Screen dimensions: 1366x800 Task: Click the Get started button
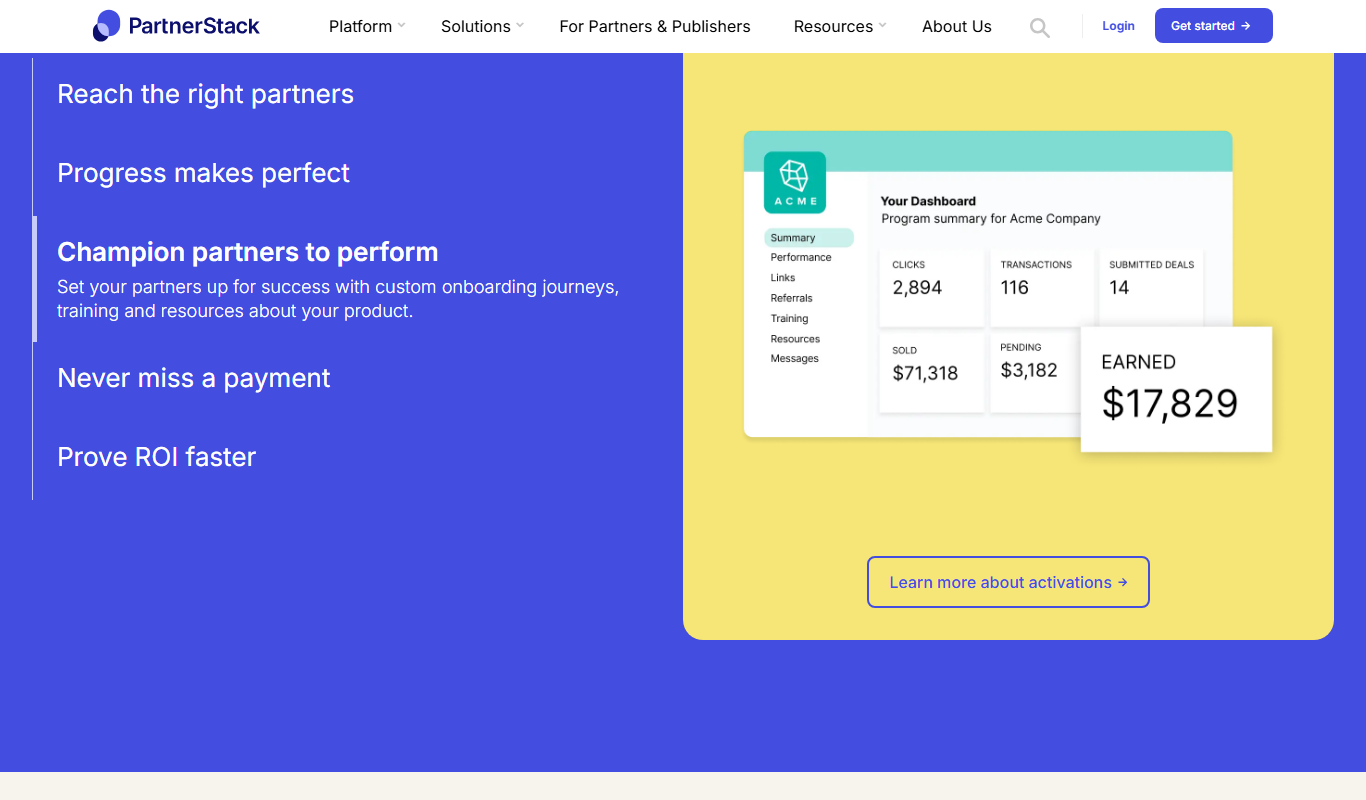[1213, 26]
